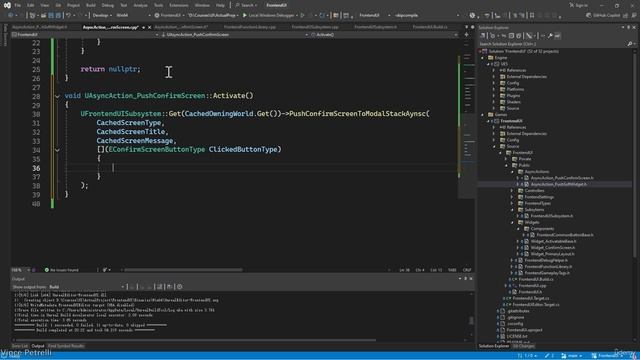The height and width of the screenshot is (360, 640).
Task: Switch to the Find Symbol Results tab
Action: [x=66, y=346]
